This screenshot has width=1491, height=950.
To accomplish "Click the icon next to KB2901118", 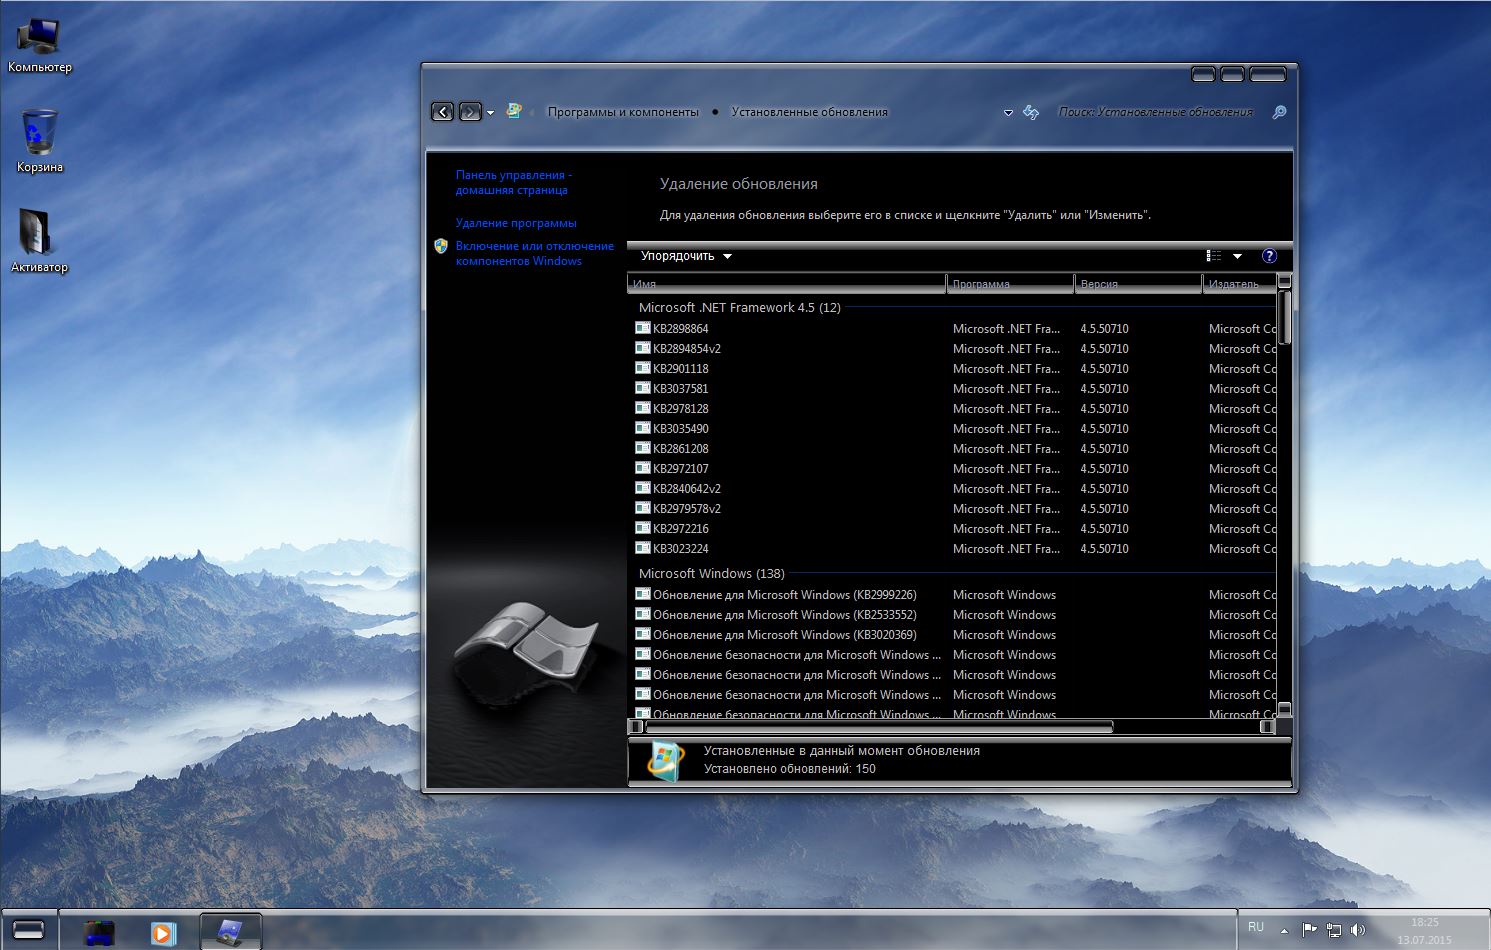I will tap(643, 368).
